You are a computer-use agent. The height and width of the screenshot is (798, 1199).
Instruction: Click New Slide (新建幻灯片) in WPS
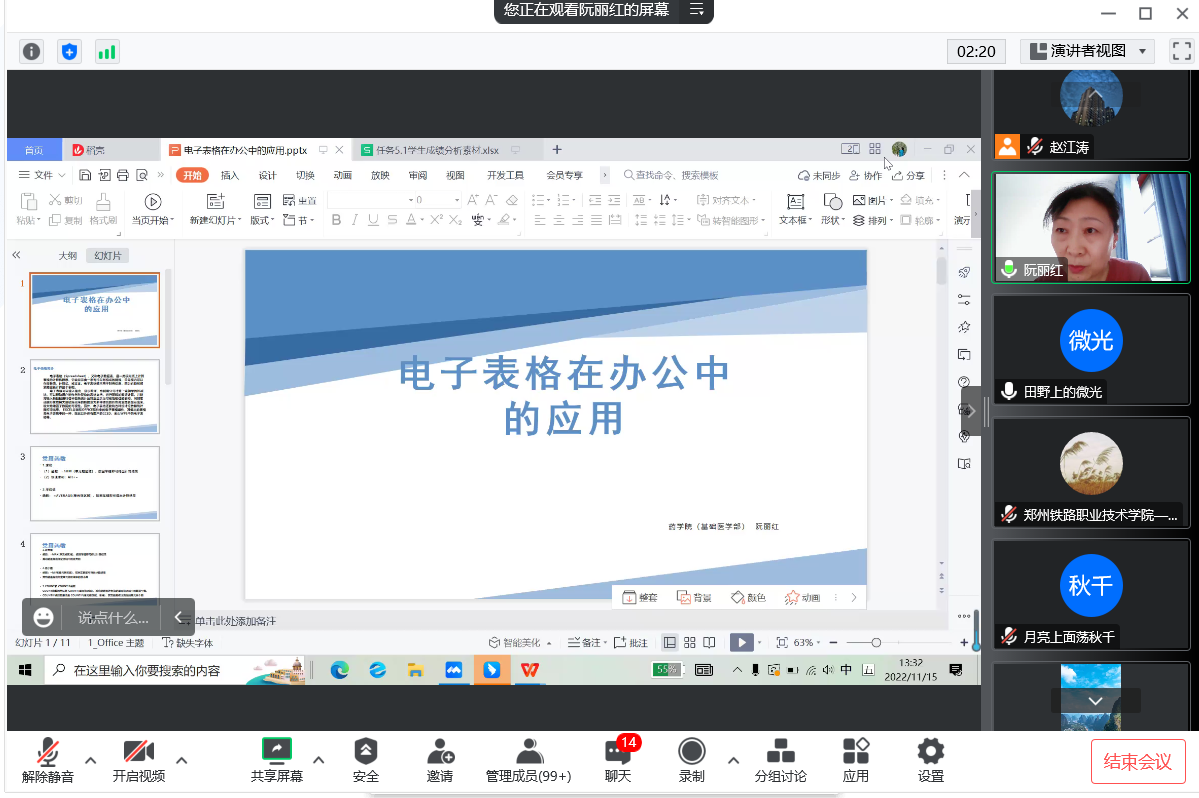[216, 209]
